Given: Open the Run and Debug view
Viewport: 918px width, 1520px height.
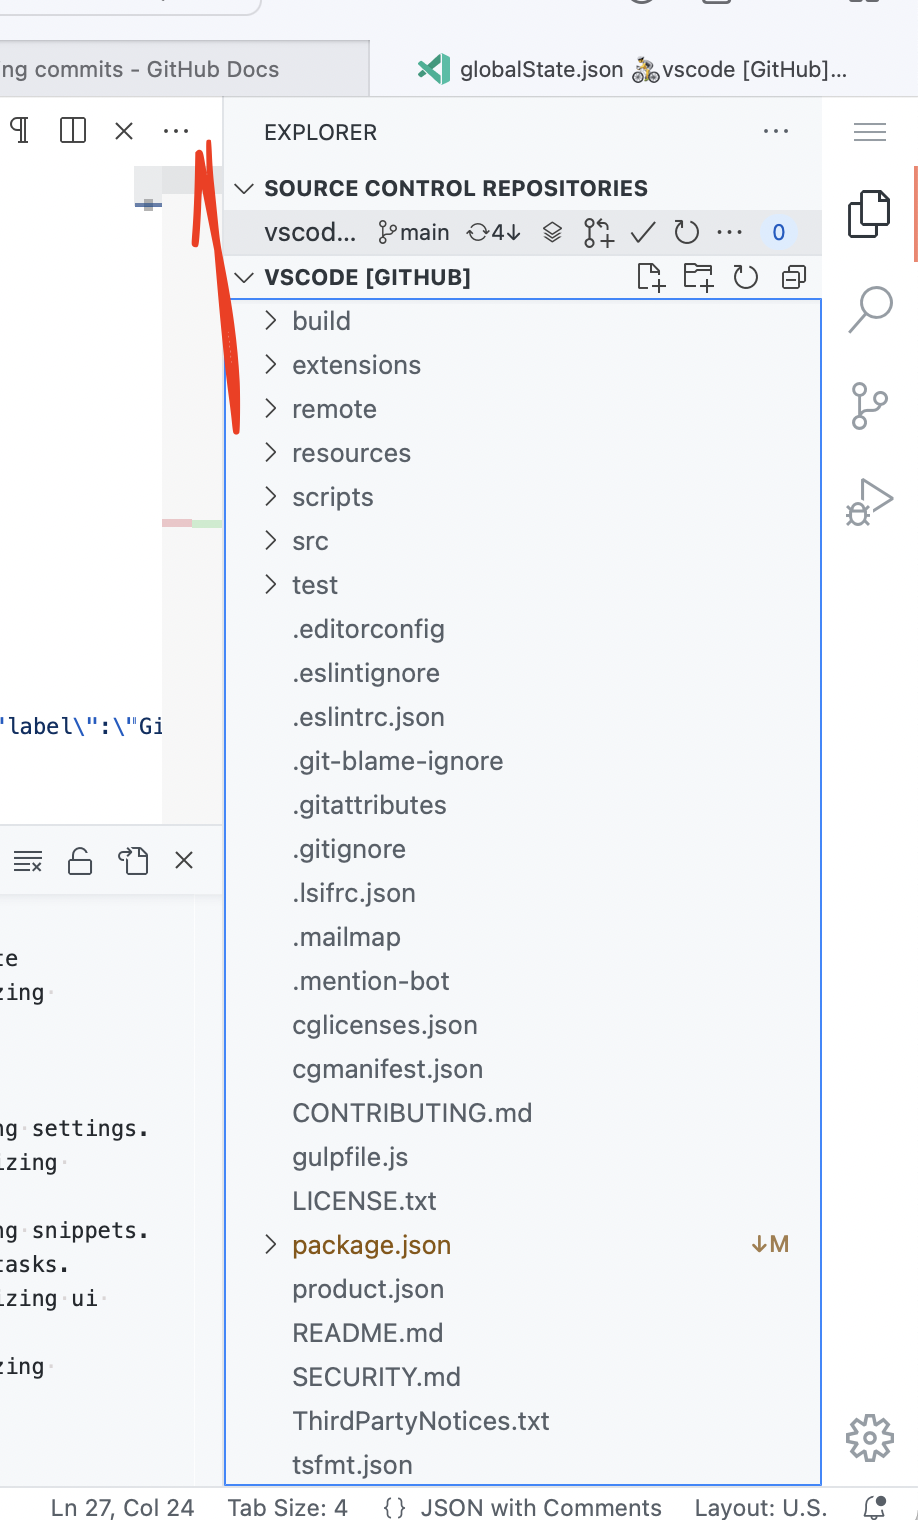Looking at the screenshot, I should 869,500.
